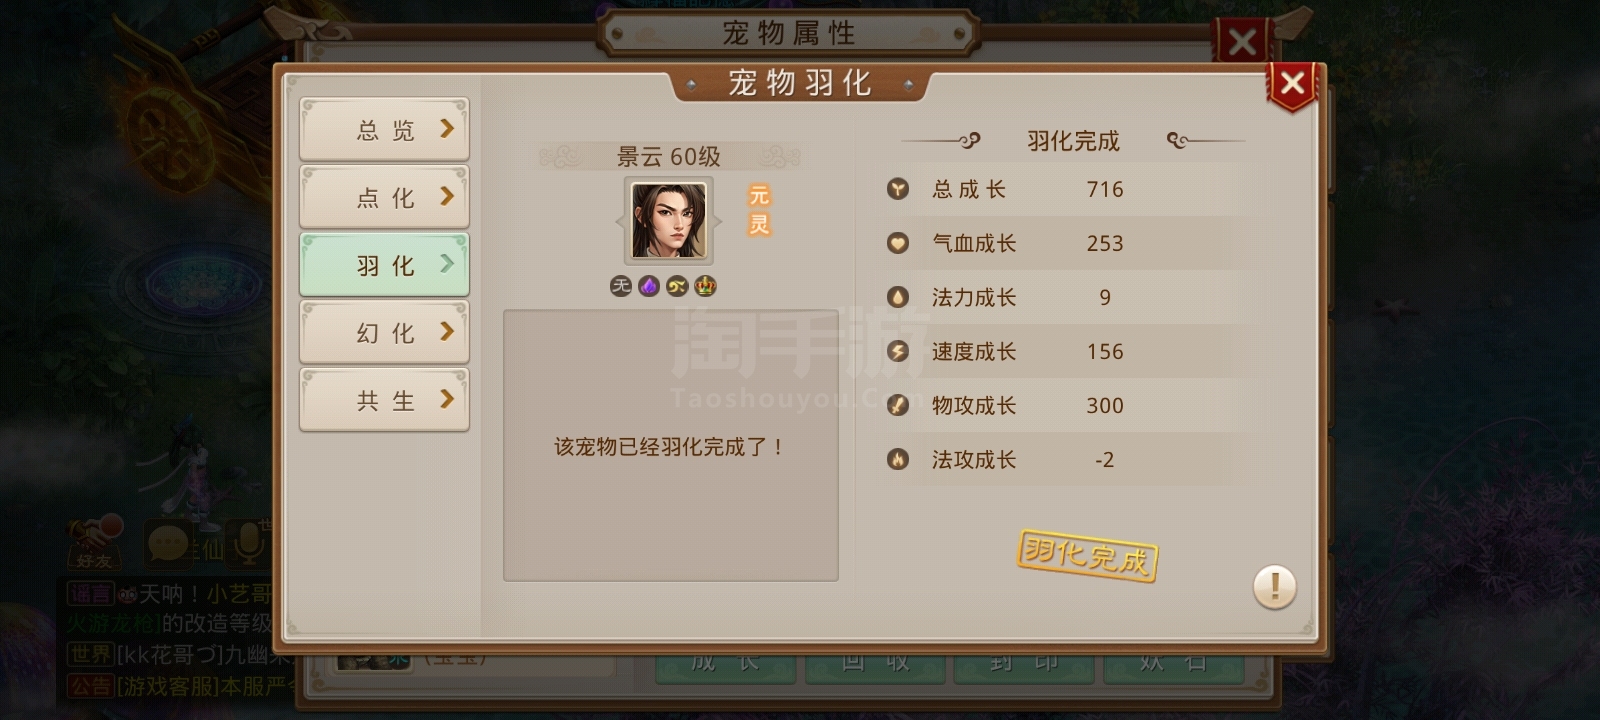Close the 宠物羽化 panel

[x=1292, y=84]
